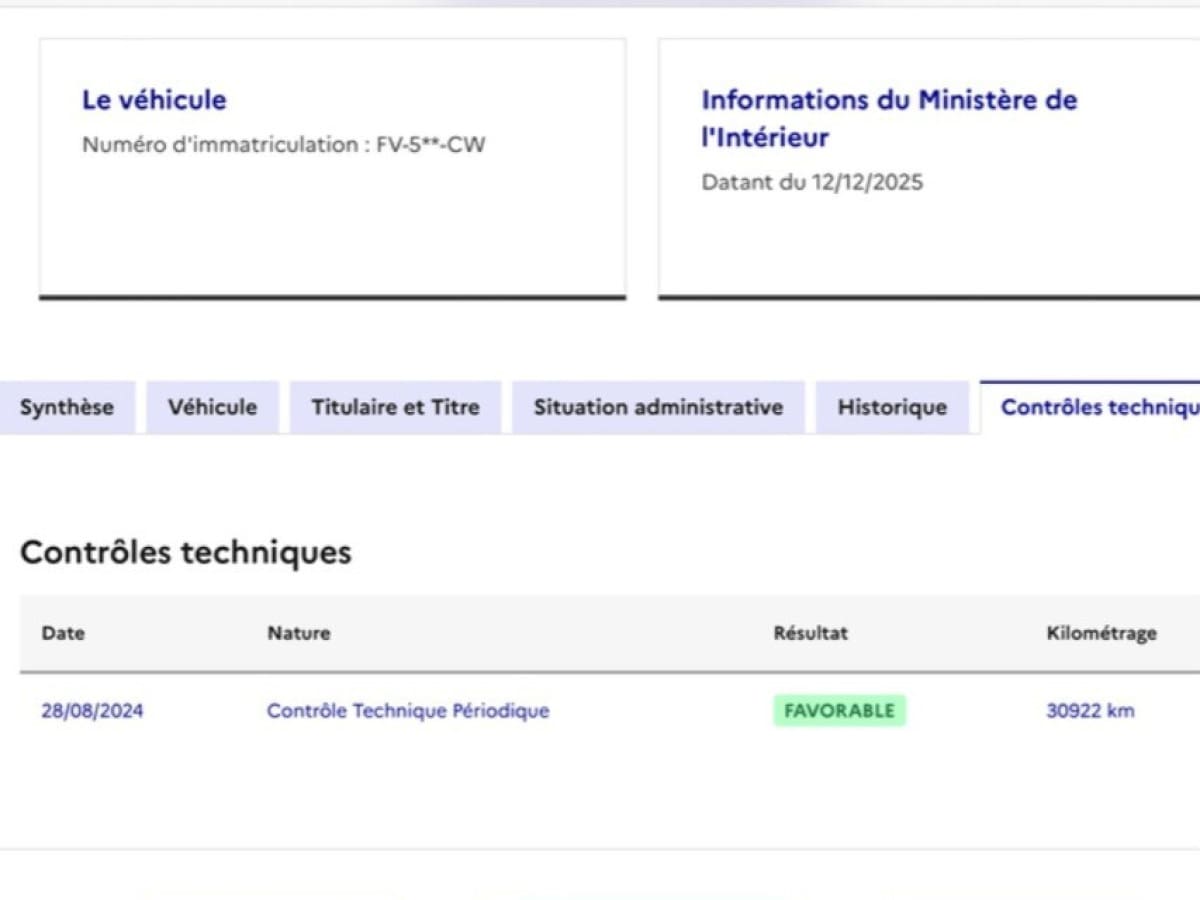Open the Contrôle Technique Périodique entry
1200x900 pixels.
(408, 711)
